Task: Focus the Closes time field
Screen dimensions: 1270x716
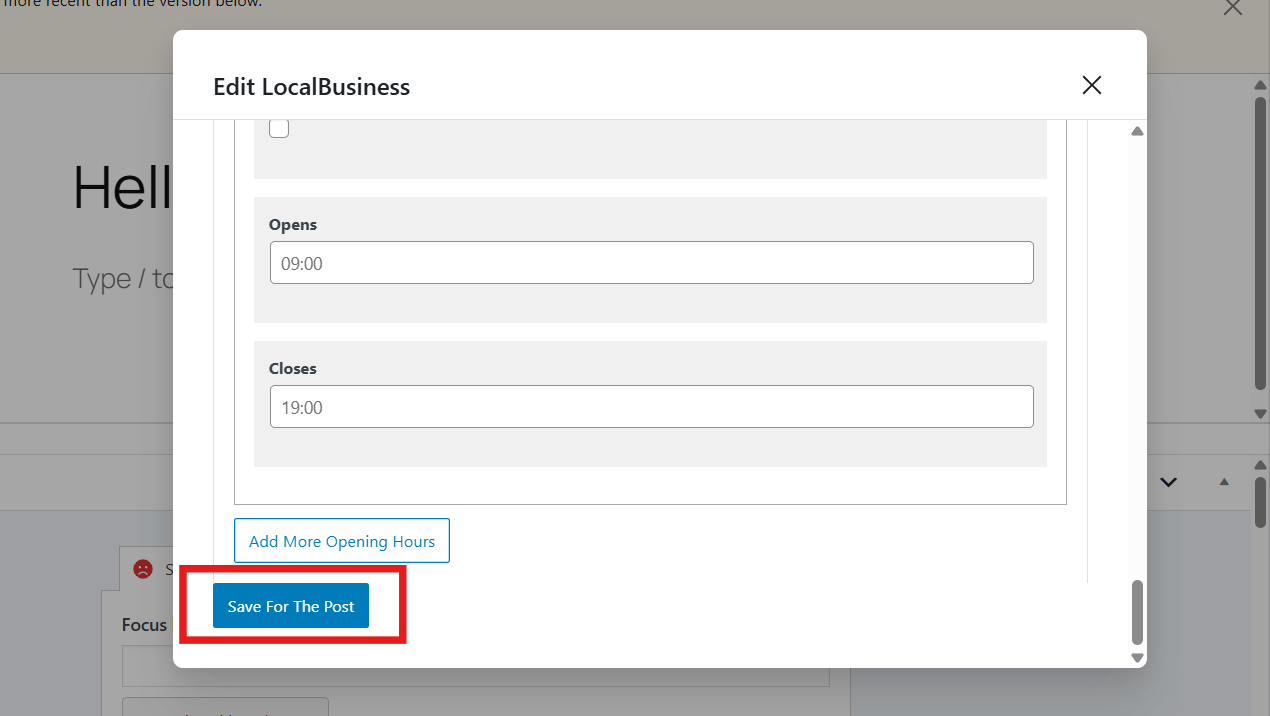Action: [651, 406]
